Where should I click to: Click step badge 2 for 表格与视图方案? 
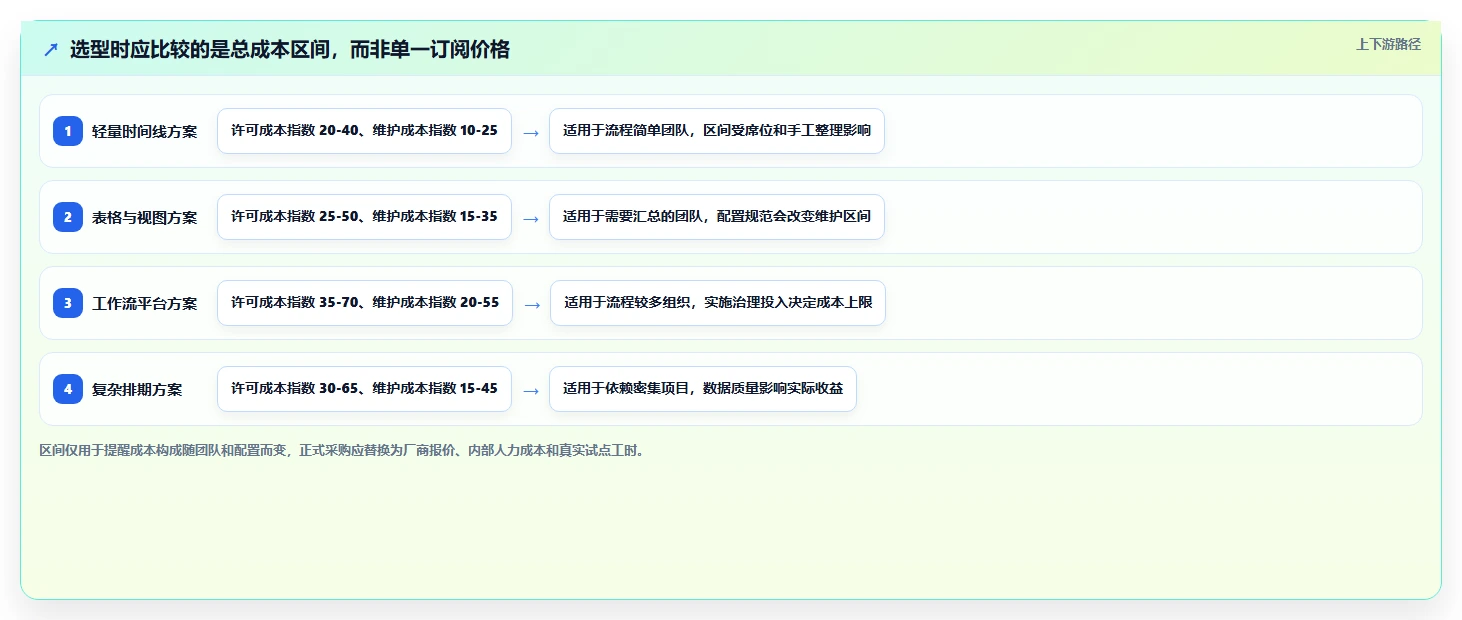[x=68, y=217]
